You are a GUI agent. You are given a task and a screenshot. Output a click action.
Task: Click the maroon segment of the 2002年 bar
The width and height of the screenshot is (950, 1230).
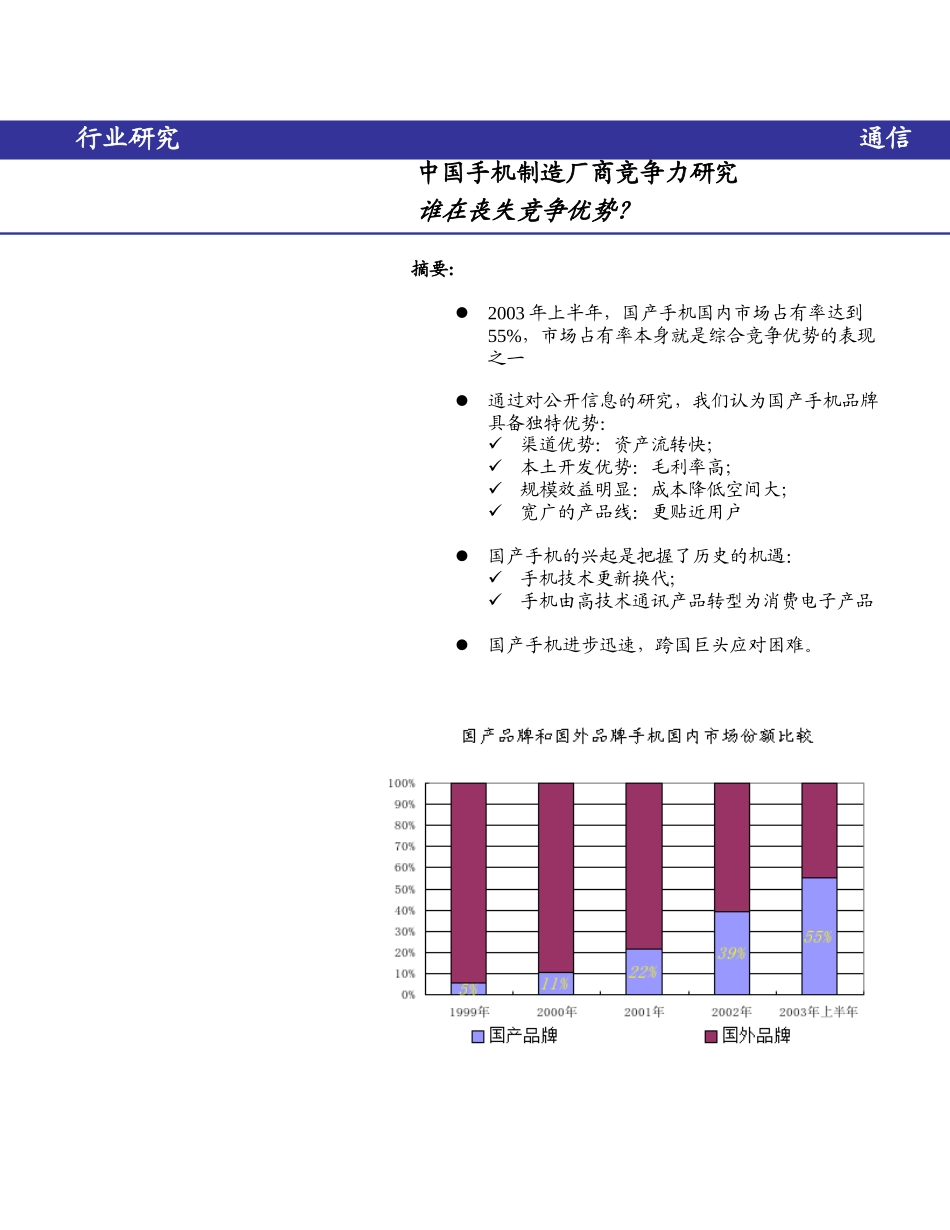click(x=732, y=847)
